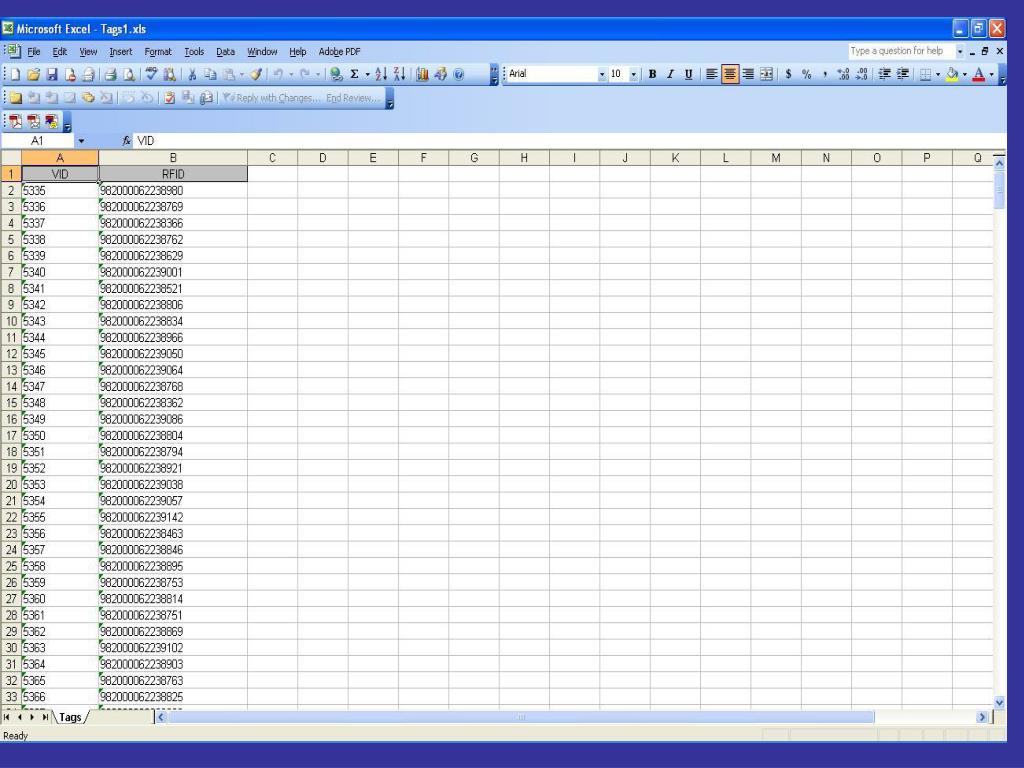
Task: Toggle Underline formatting
Action: point(688,74)
